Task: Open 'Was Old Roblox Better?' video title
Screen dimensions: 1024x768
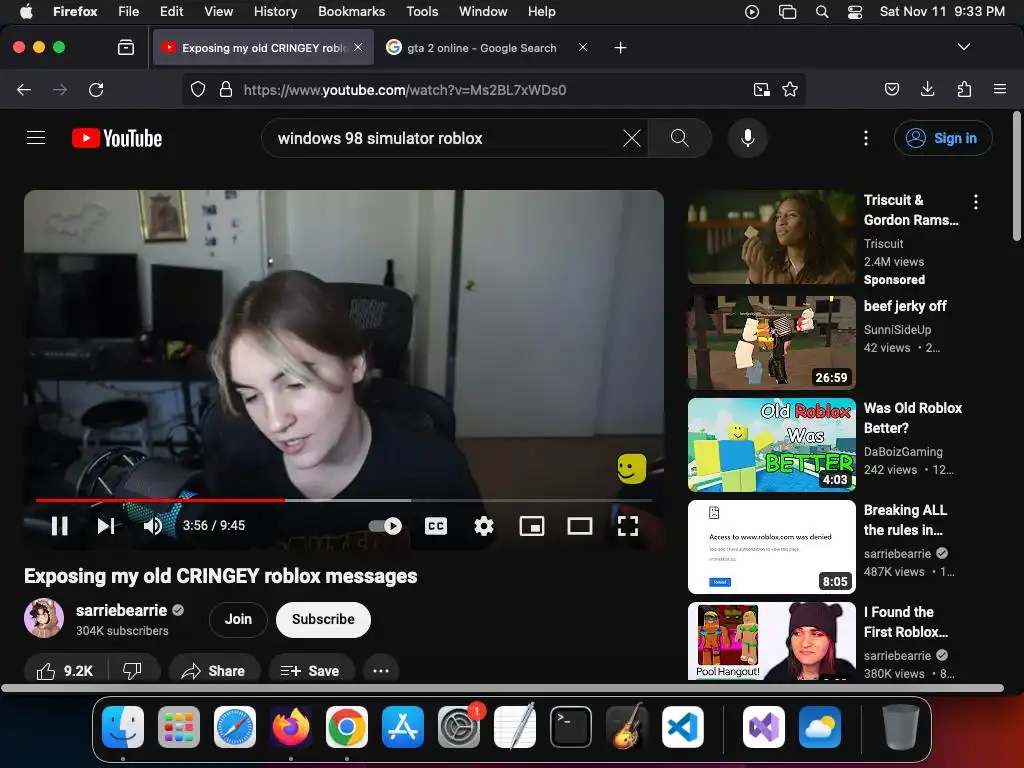Action: click(x=912, y=418)
